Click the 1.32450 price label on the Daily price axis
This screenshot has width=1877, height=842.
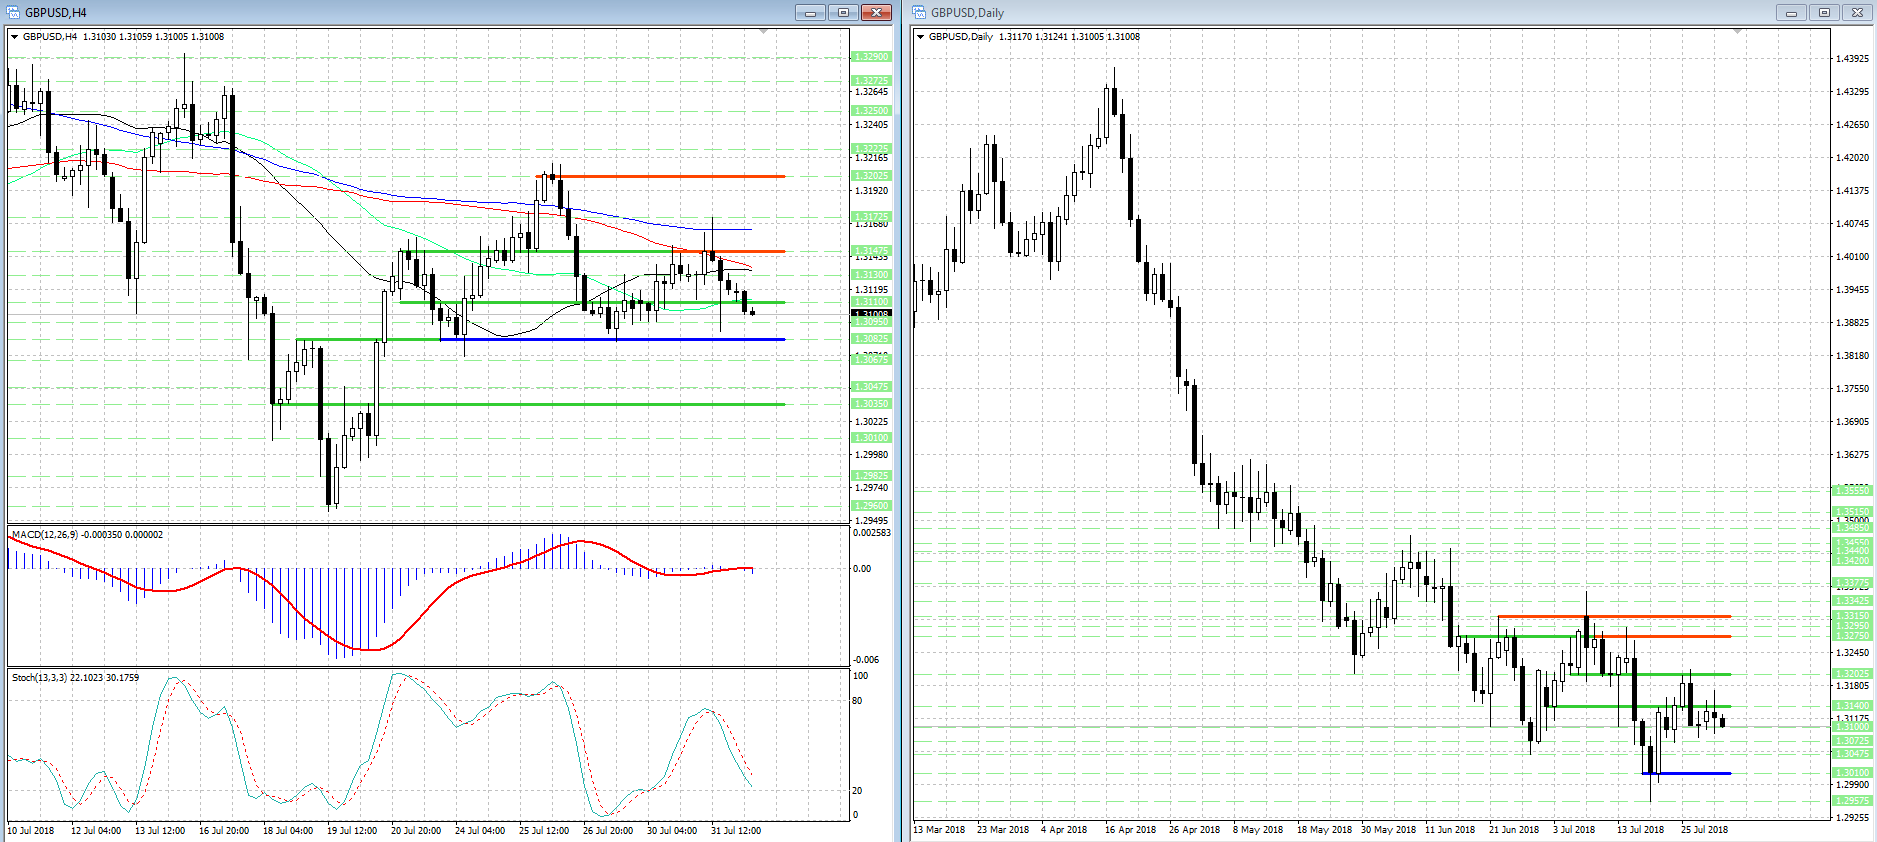(1852, 653)
